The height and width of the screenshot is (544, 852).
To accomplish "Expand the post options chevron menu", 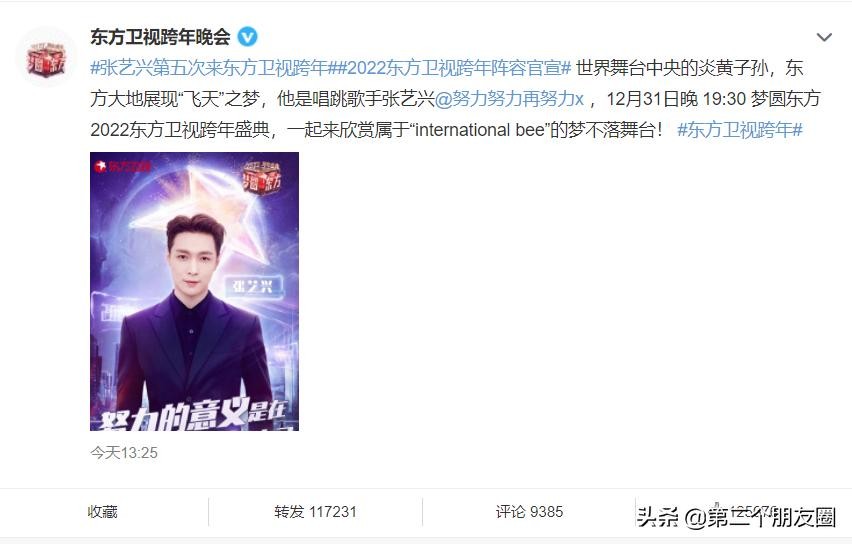I will point(824,37).
